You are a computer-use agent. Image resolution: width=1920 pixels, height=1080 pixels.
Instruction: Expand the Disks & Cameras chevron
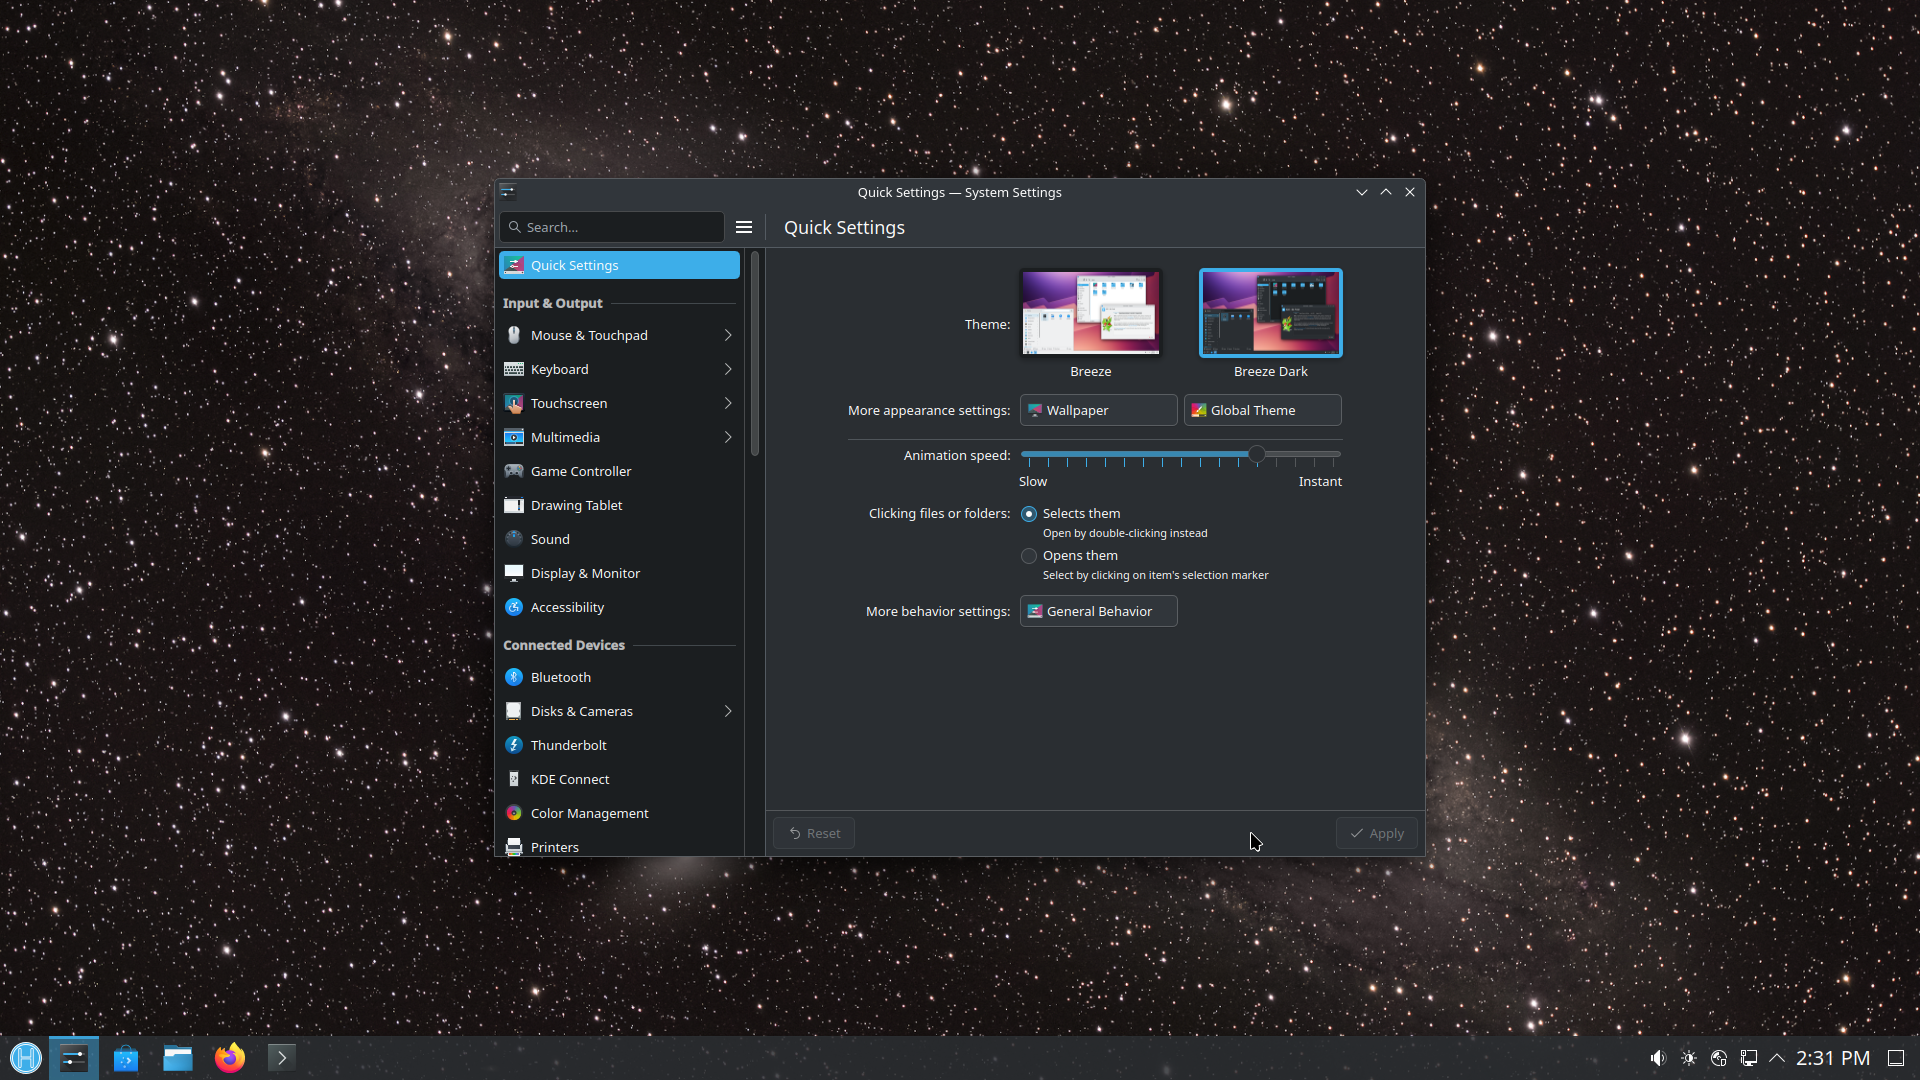pos(728,711)
